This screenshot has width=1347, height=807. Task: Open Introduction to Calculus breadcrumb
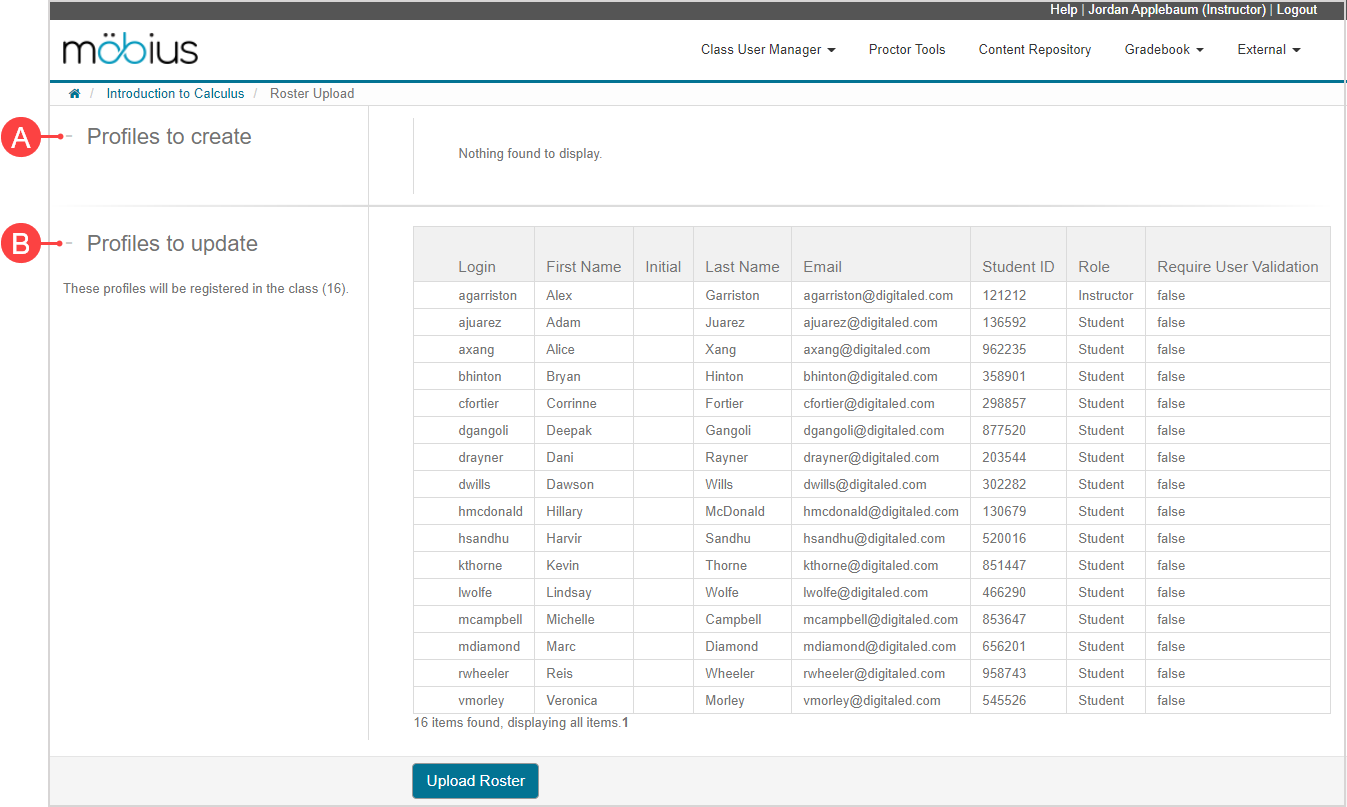click(175, 94)
